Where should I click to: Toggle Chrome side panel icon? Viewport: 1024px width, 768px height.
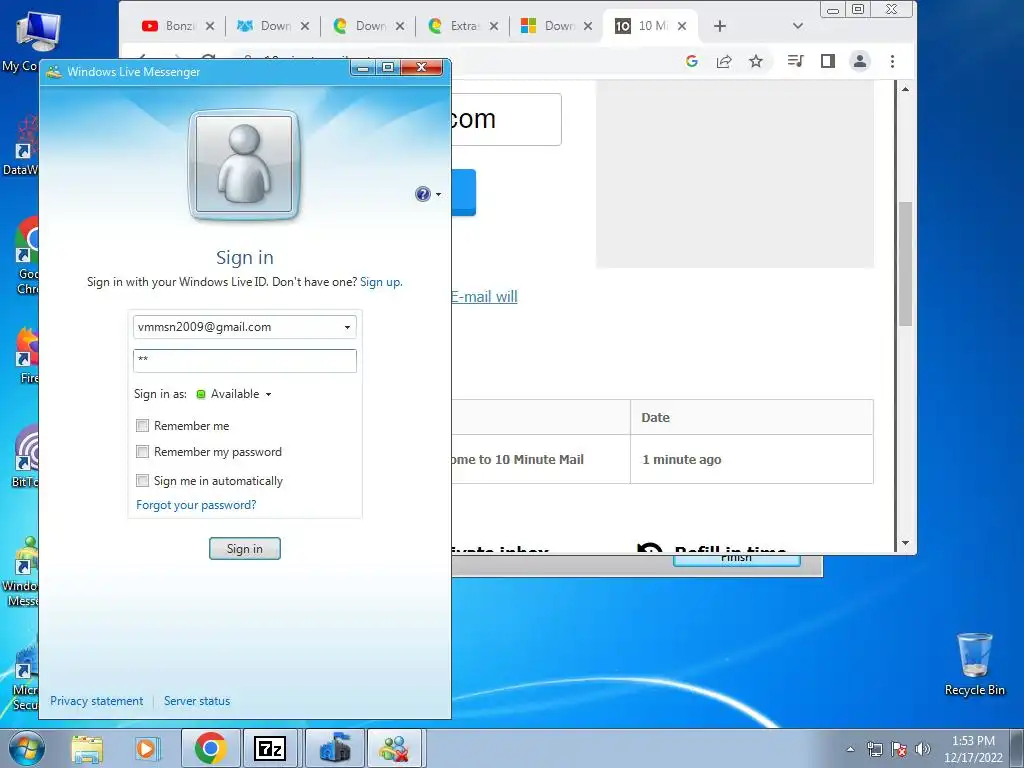pos(827,61)
